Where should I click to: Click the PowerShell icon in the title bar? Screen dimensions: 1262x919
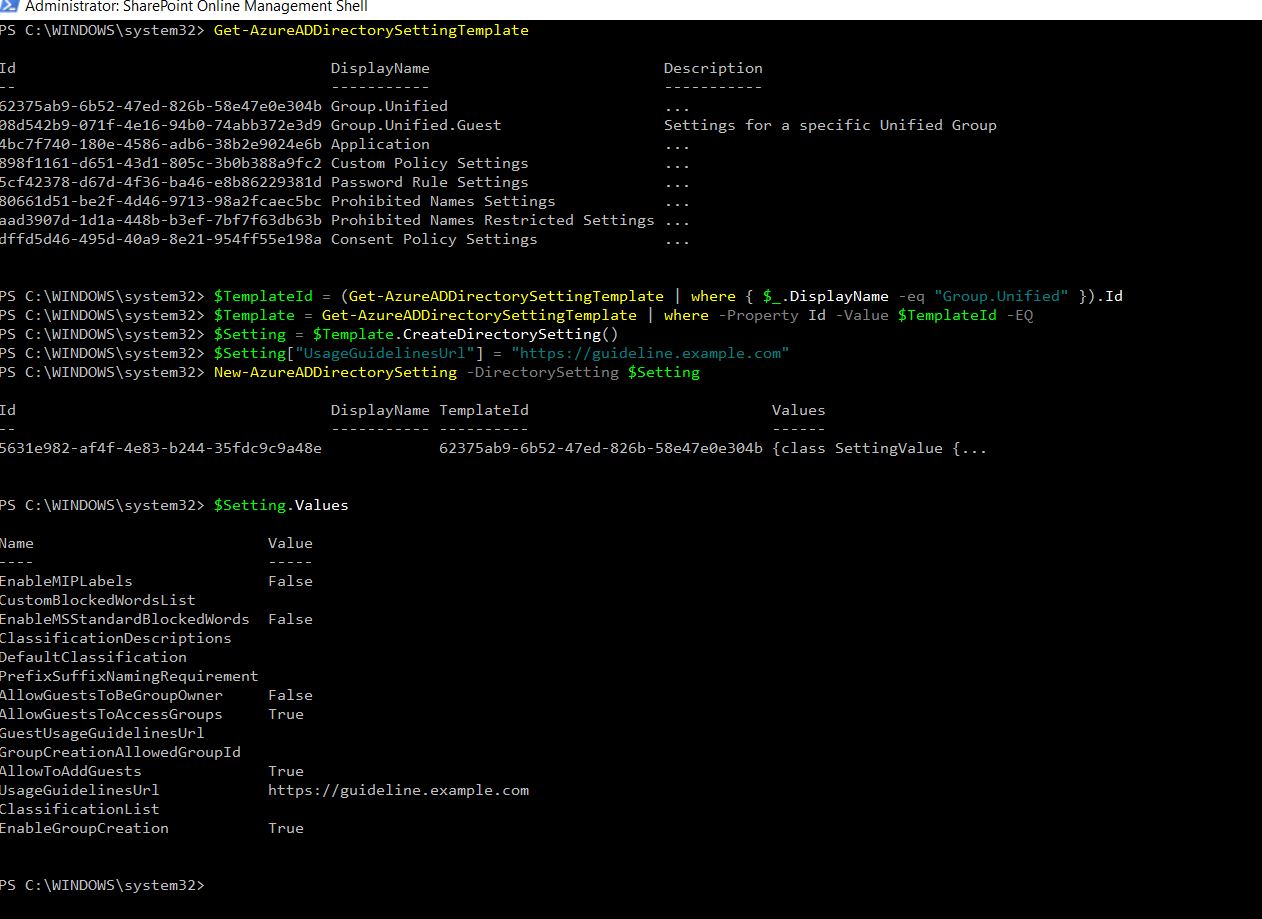click(x=9, y=6)
